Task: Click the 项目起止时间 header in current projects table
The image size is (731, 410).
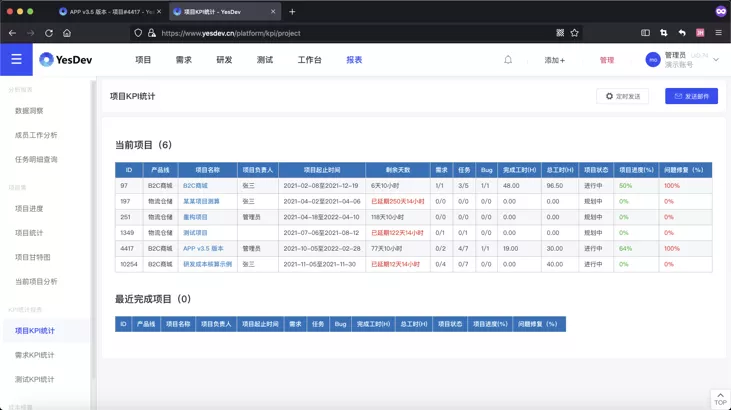Action: pos(322,170)
